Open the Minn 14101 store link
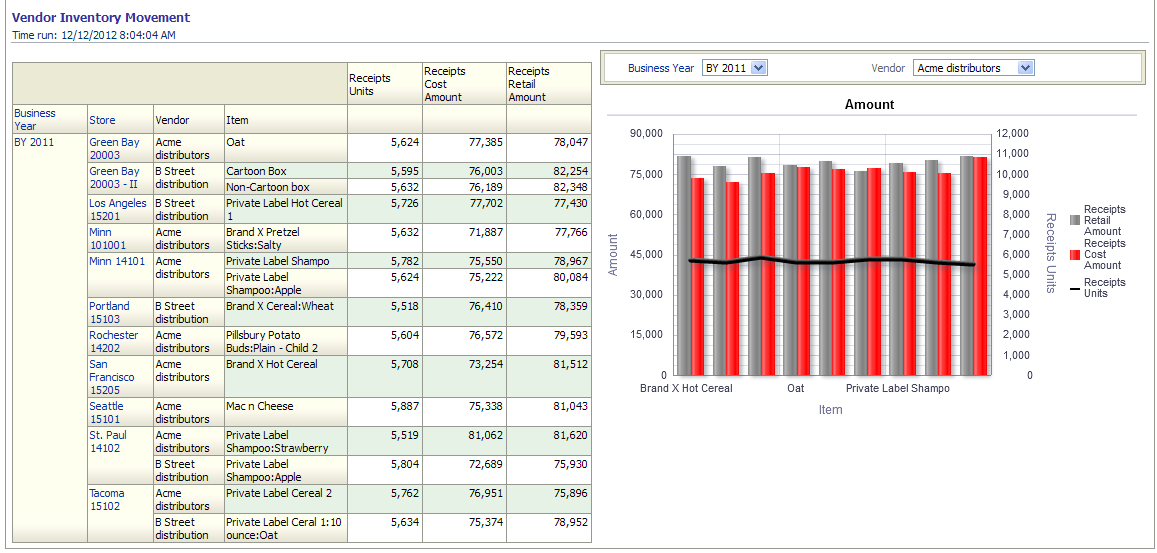Screen dimensions: 1157x553 tap(117, 261)
